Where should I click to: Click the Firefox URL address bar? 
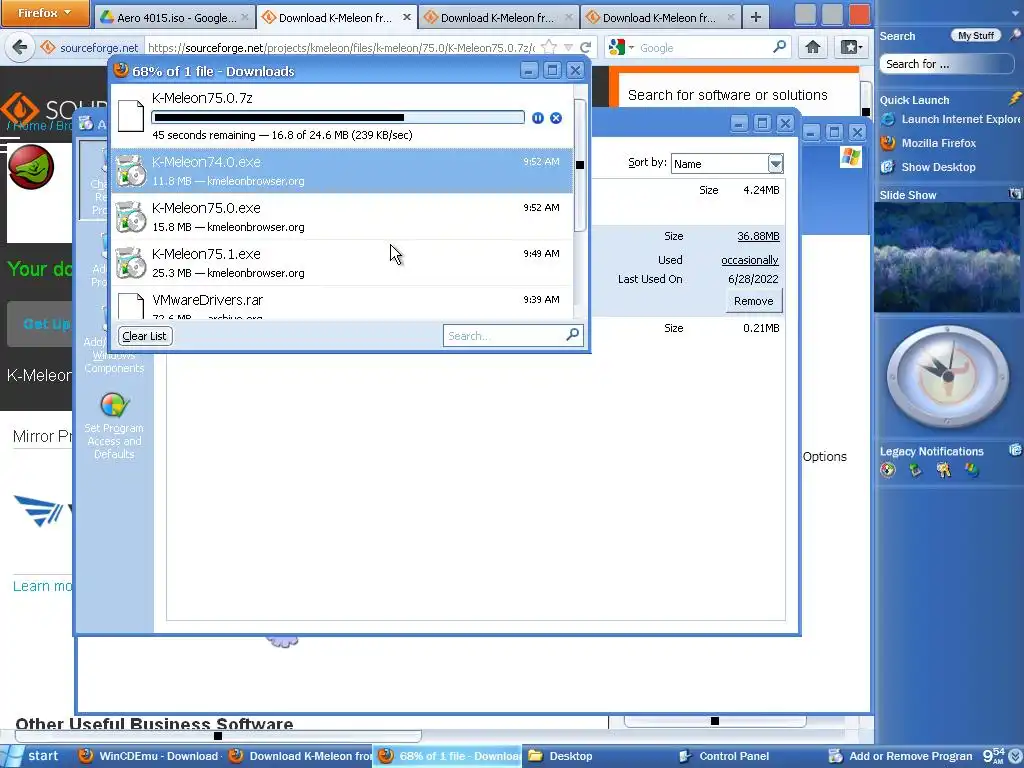341,47
